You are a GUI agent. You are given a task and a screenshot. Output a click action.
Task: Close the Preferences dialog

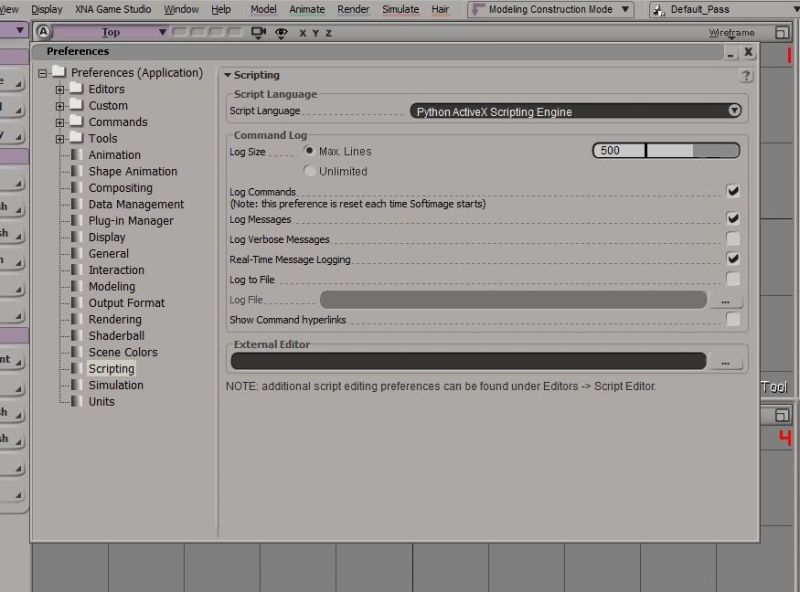tap(748, 52)
